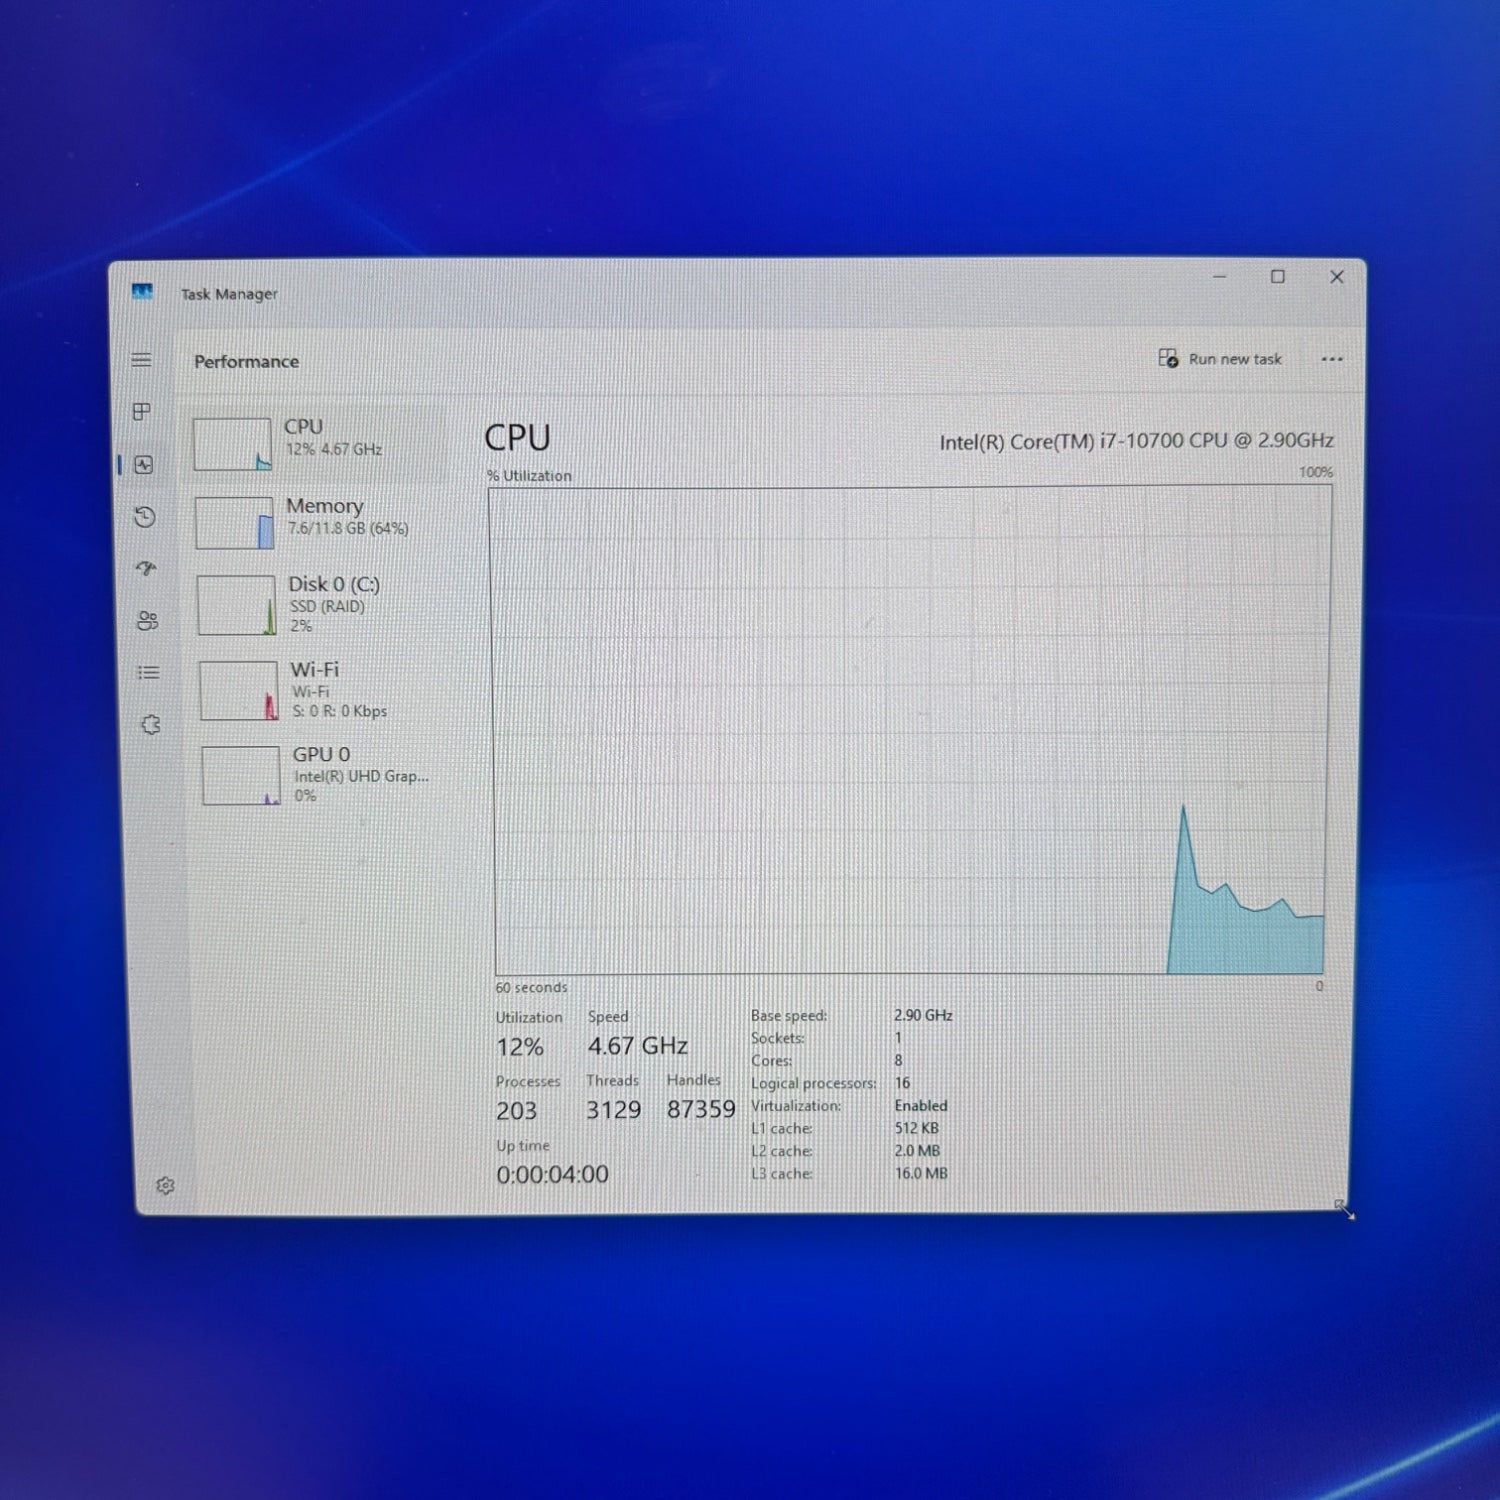Open the hamburger navigation menu
Viewport: 1500px width, 1500px height.
click(142, 360)
